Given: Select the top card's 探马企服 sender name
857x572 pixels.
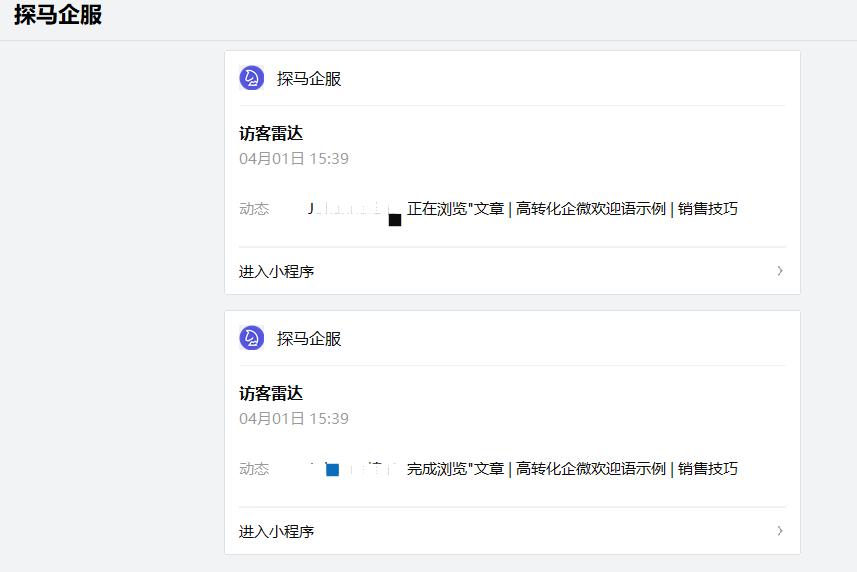Looking at the screenshot, I should click(309, 79).
